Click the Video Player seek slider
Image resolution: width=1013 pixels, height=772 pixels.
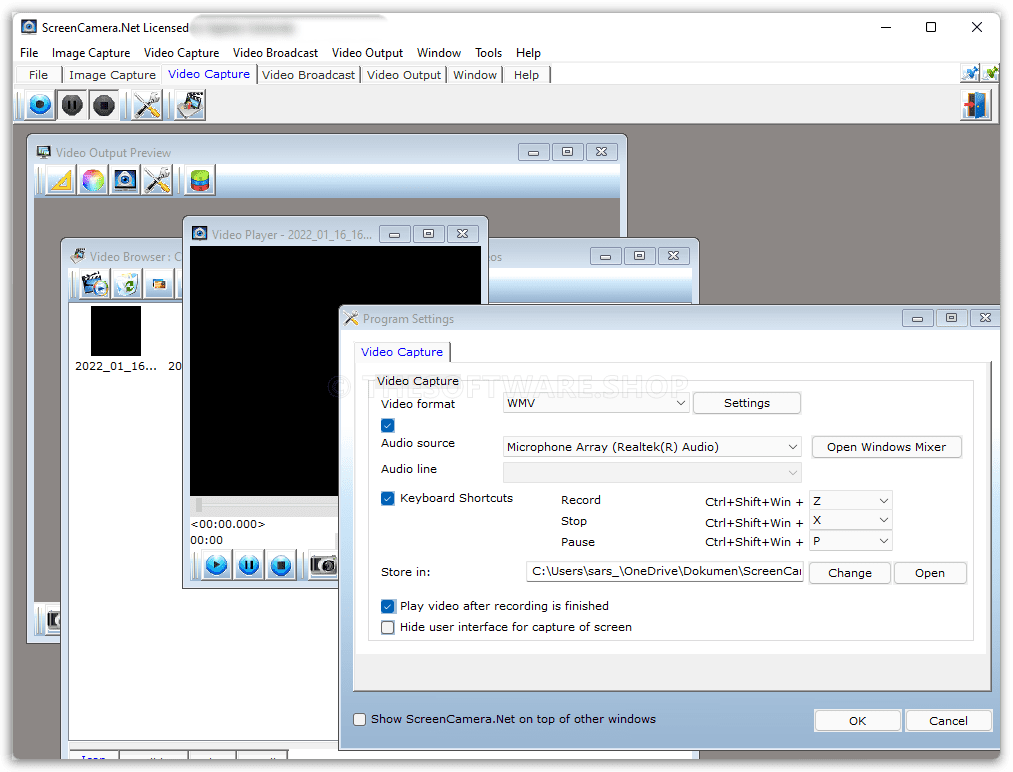263,506
